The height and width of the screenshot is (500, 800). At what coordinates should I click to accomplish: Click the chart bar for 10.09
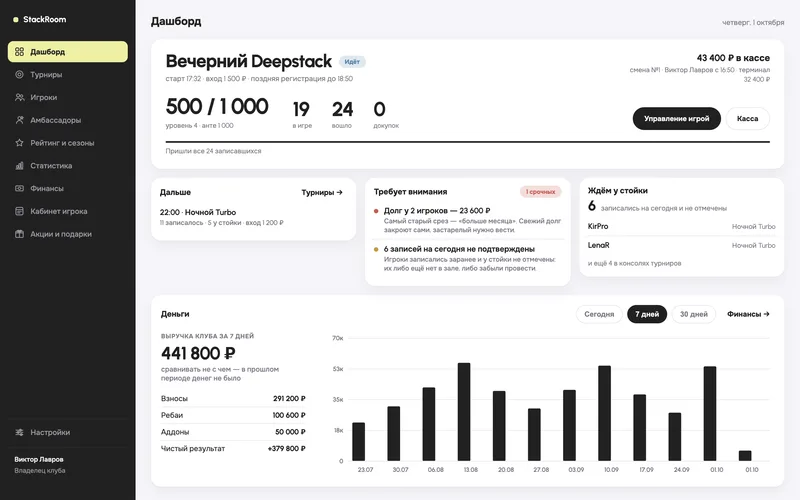(x=605, y=413)
